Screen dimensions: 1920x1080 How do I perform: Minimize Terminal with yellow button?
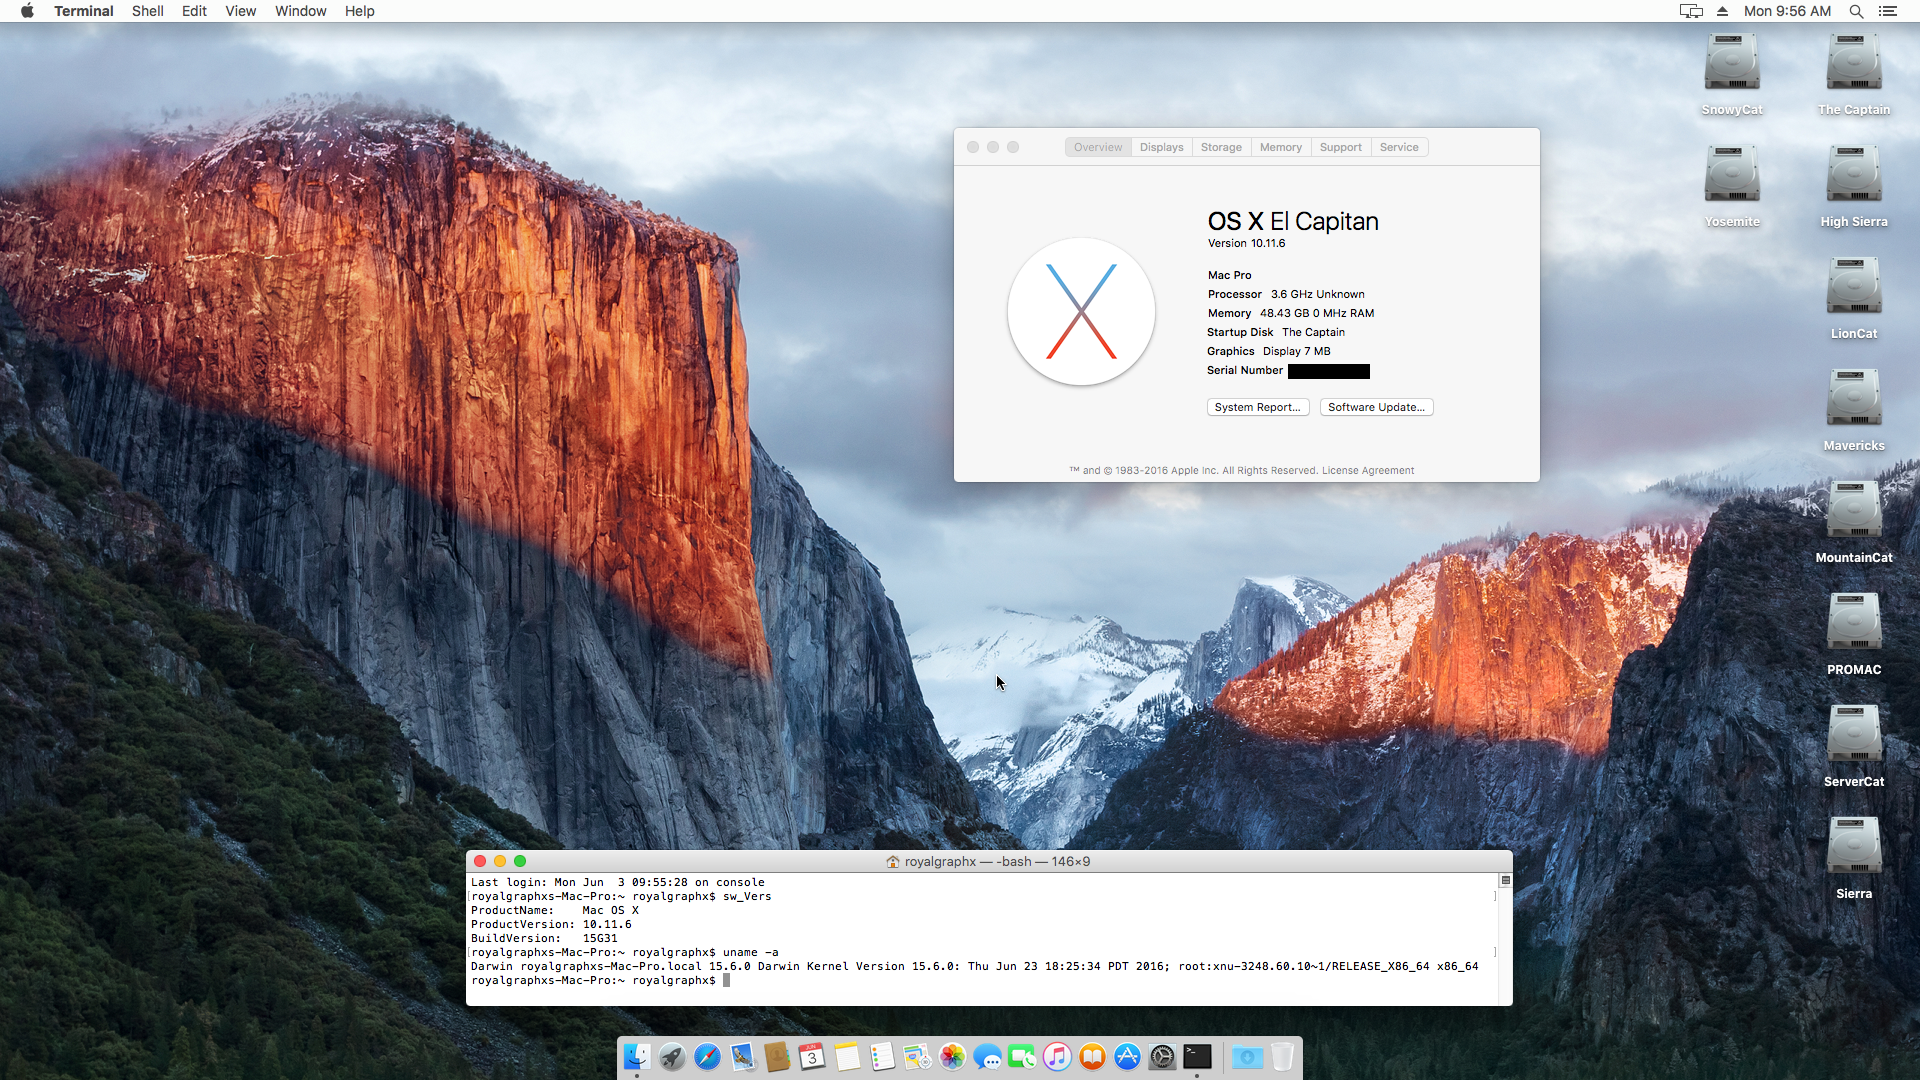[x=500, y=861]
